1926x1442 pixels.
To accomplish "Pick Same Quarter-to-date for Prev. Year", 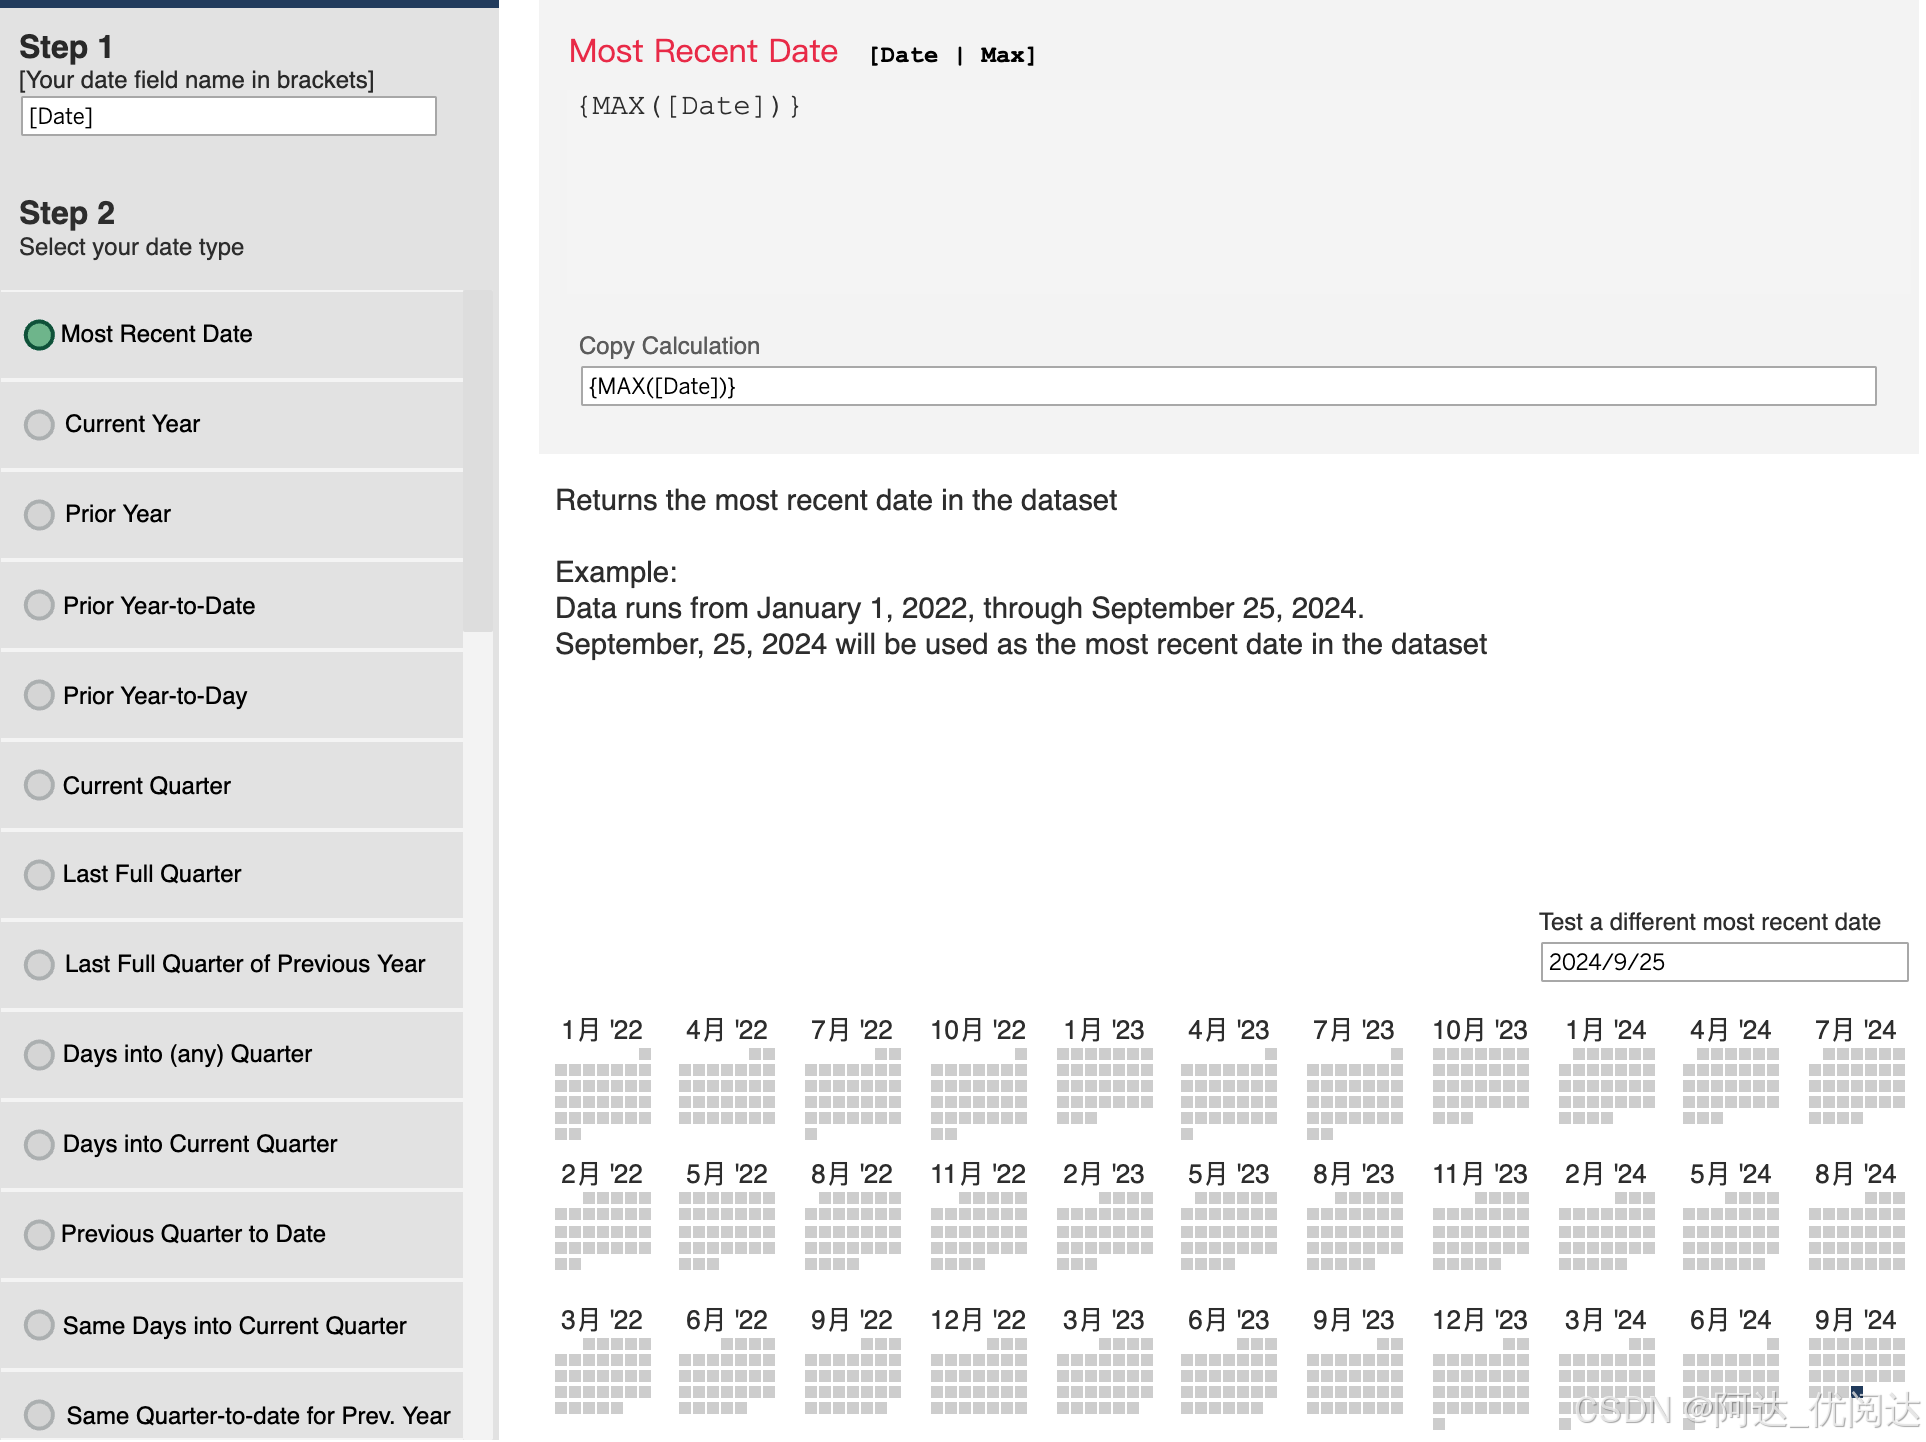I will click(x=39, y=1415).
